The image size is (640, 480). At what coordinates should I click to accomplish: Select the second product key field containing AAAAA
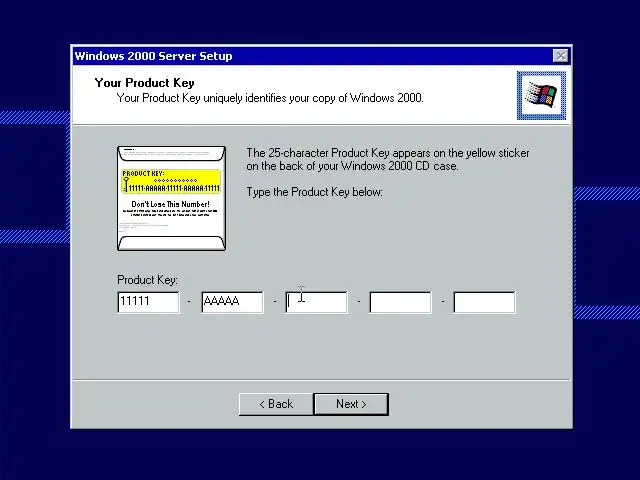click(232, 302)
